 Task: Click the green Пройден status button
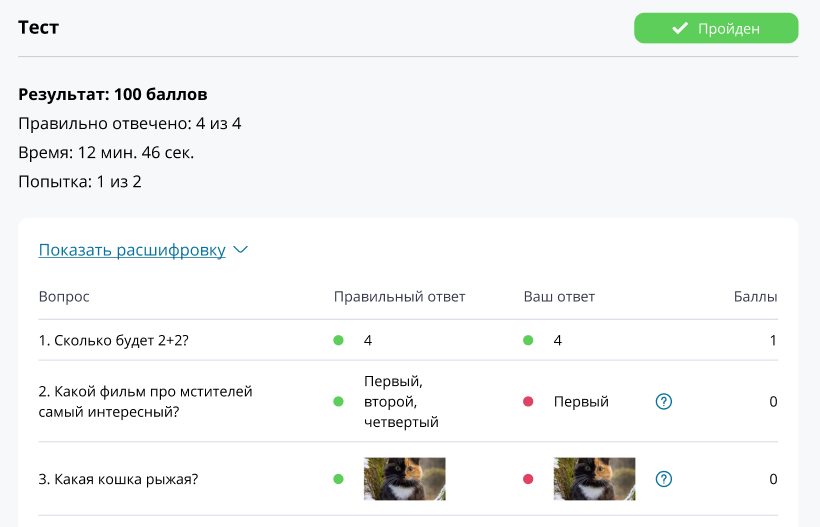716,28
